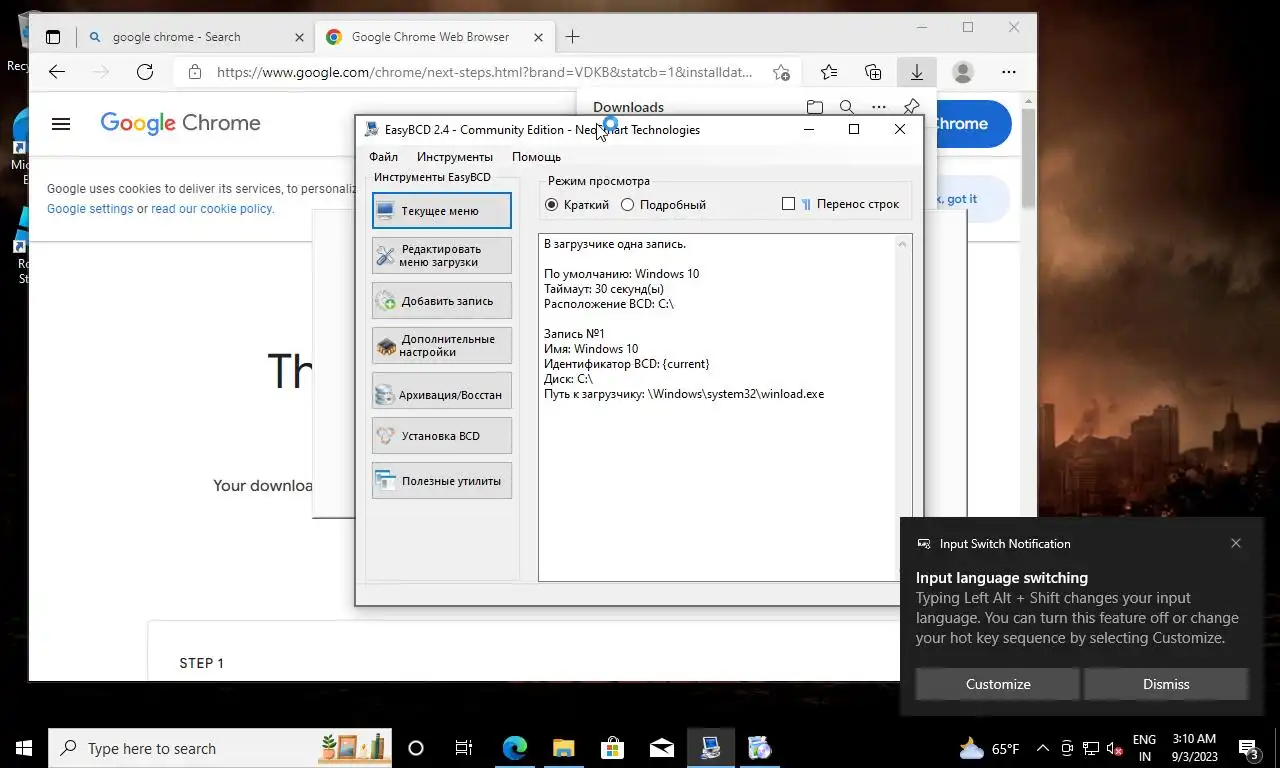This screenshot has height=768, width=1280.
Task: Click Customize in input switch notification
Action: [998, 684]
